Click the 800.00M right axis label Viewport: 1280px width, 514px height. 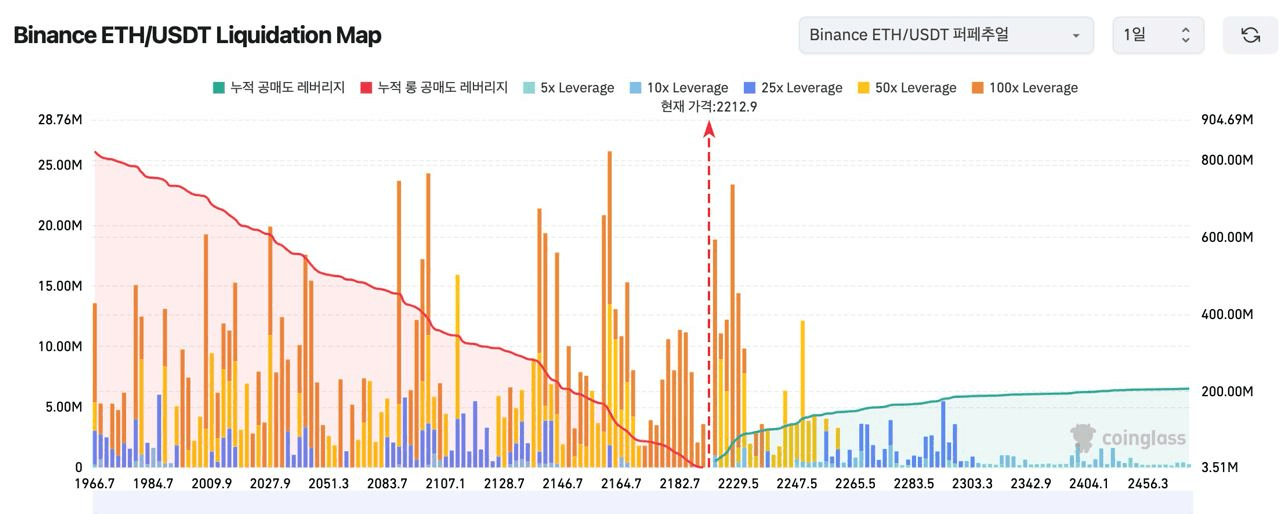coord(1227,160)
